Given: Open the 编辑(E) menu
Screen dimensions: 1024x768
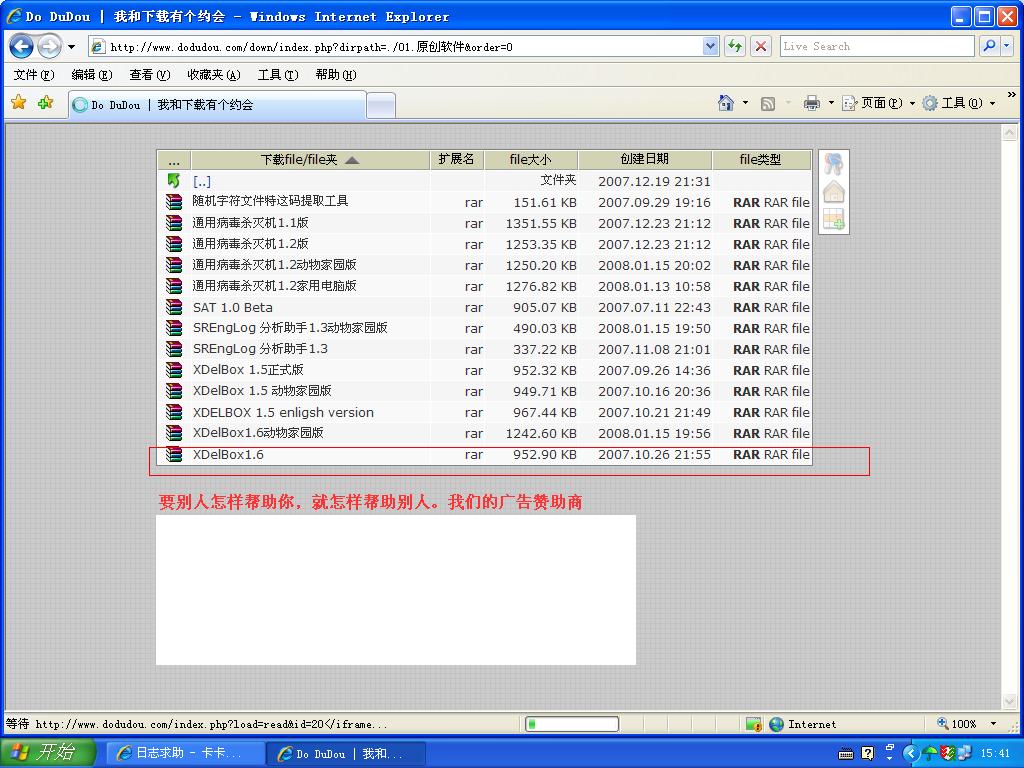Looking at the screenshot, I should pyautogui.click(x=91, y=75).
